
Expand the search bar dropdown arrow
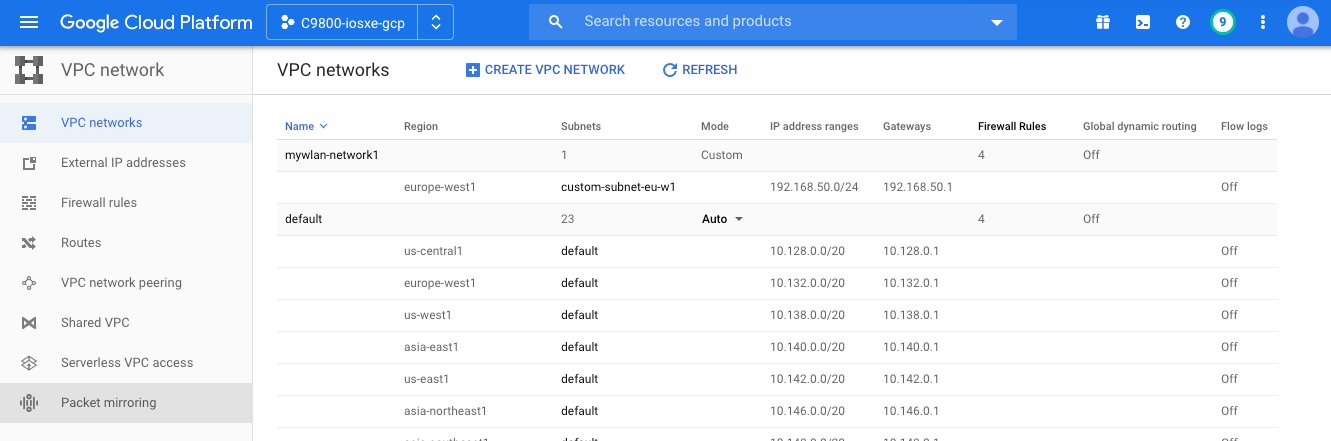click(996, 22)
